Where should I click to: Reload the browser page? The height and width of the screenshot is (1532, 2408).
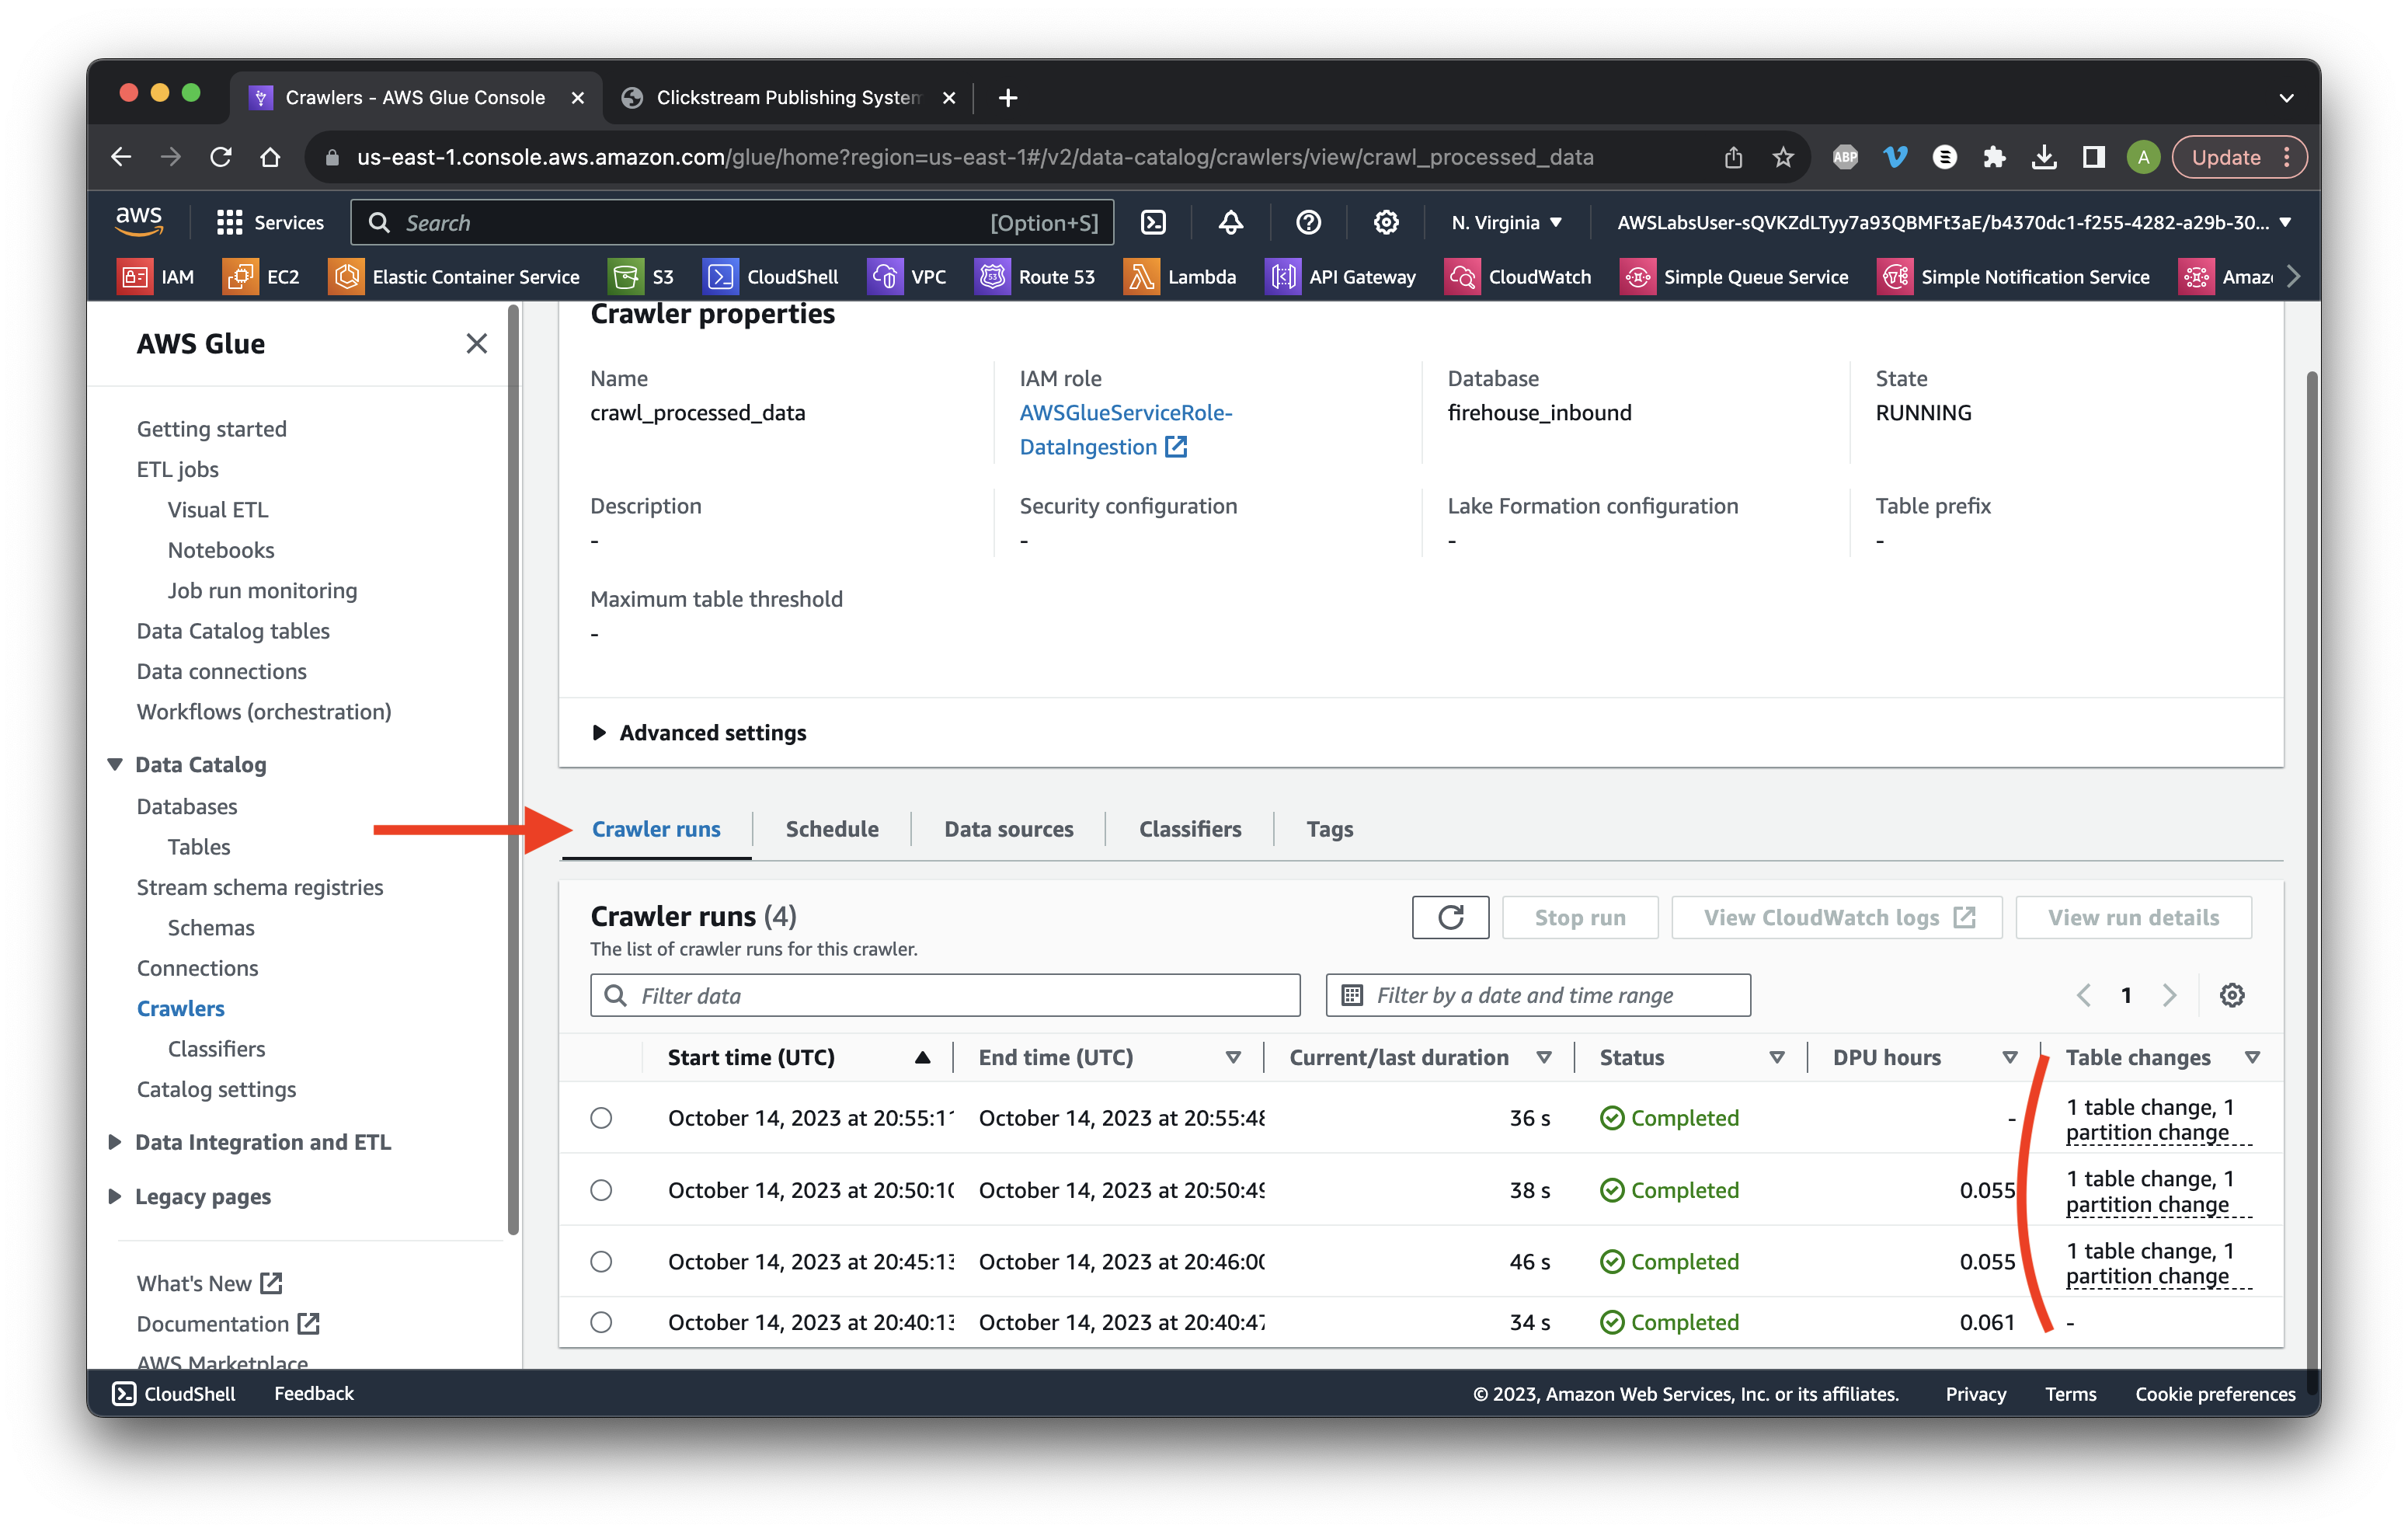(x=221, y=157)
